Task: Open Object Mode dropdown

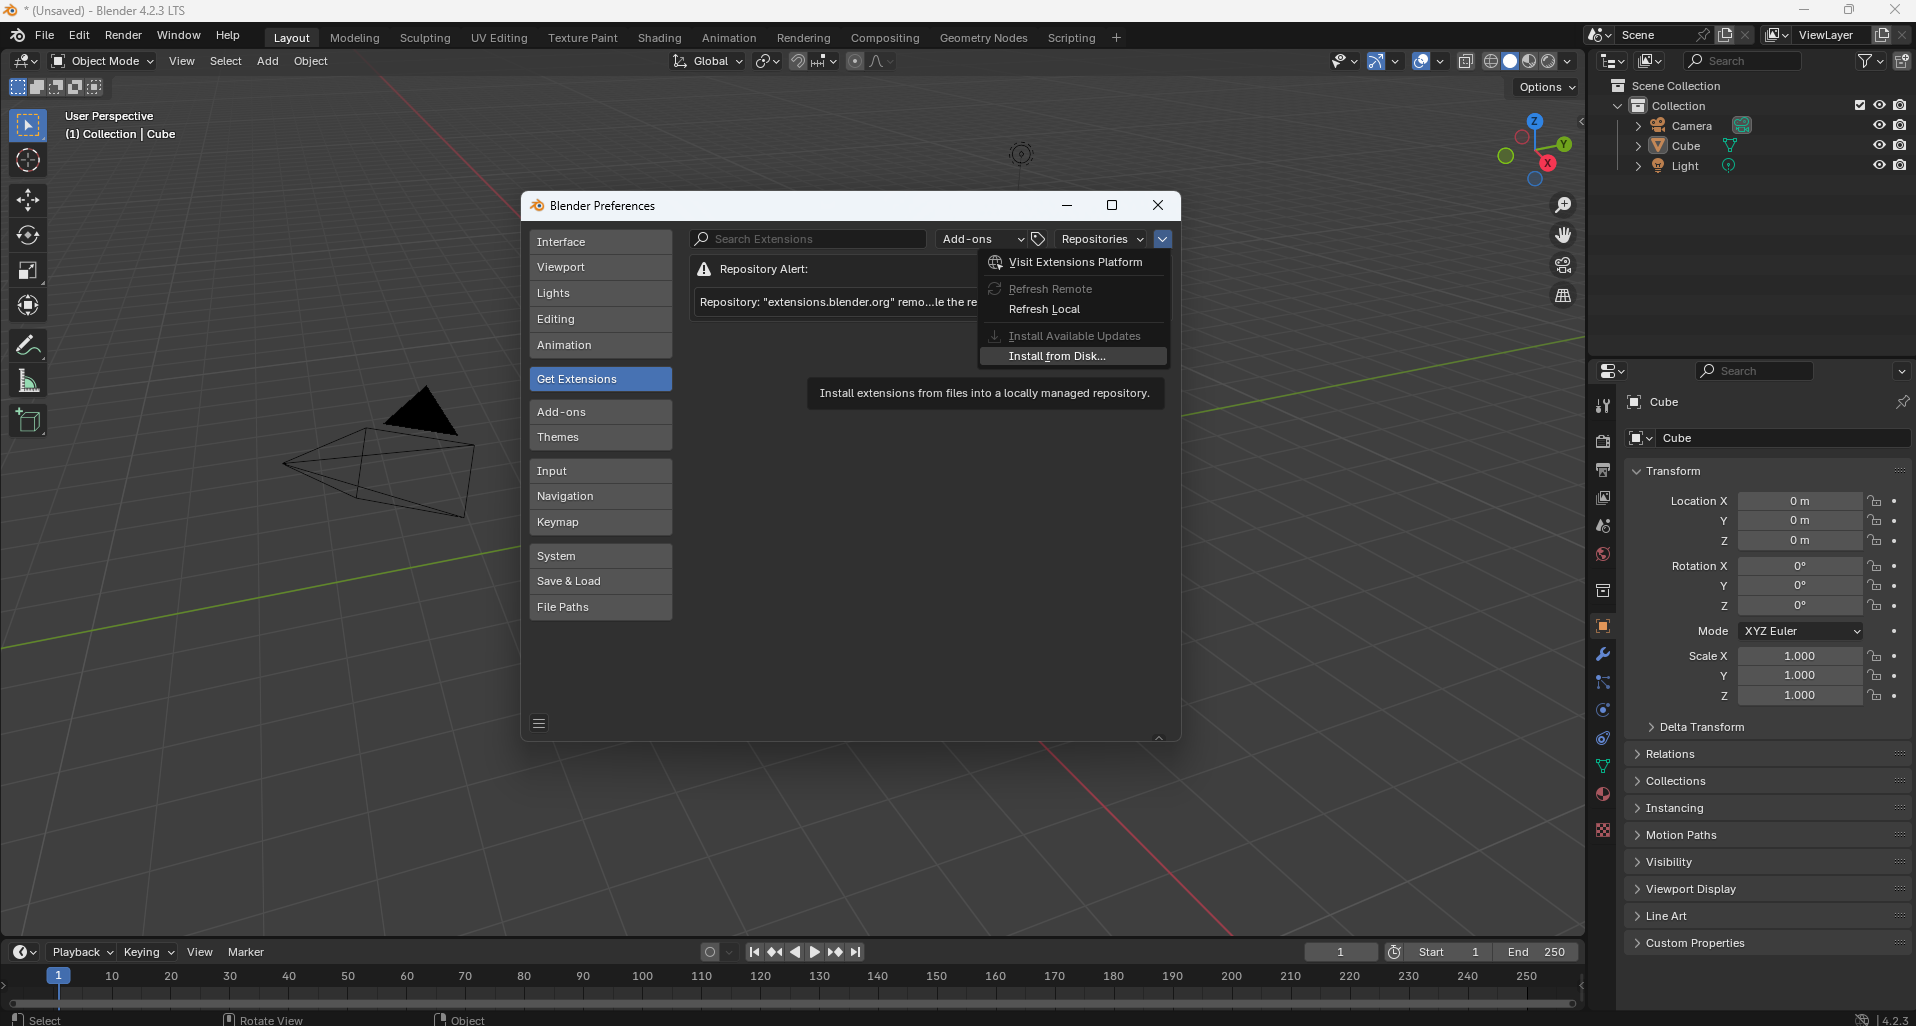Action: click(x=103, y=61)
